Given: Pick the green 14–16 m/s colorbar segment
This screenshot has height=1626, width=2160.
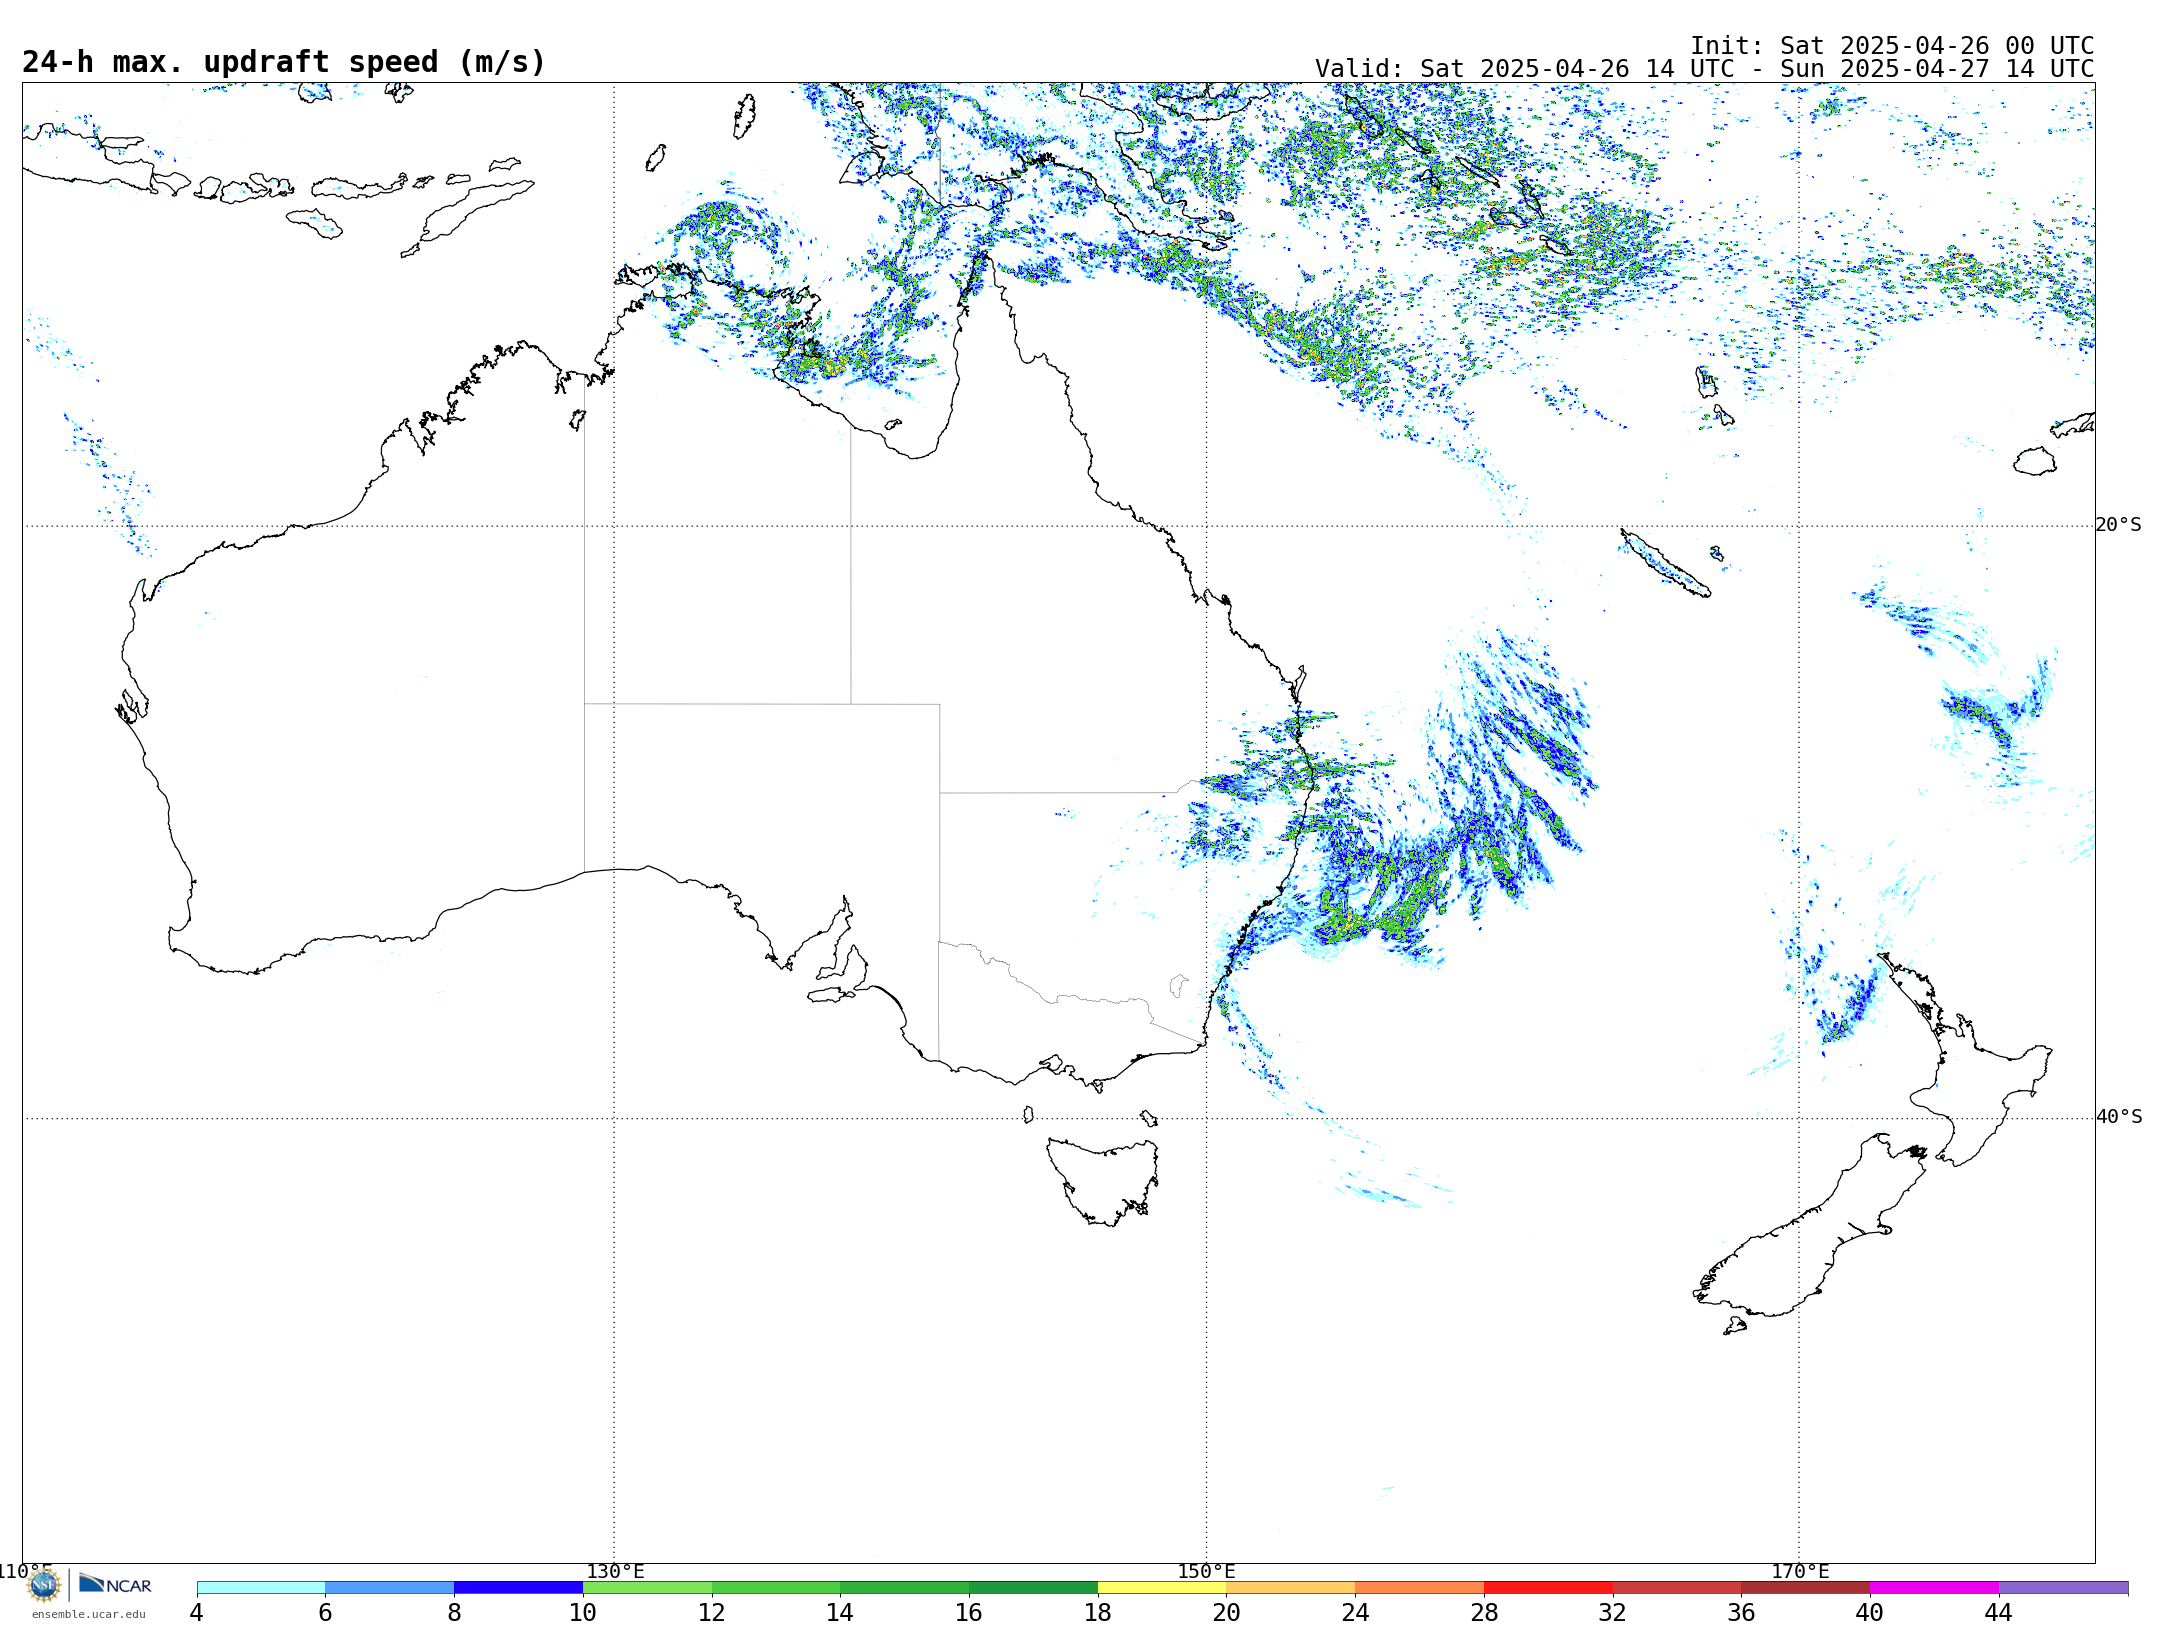Looking at the screenshot, I should [x=905, y=1588].
